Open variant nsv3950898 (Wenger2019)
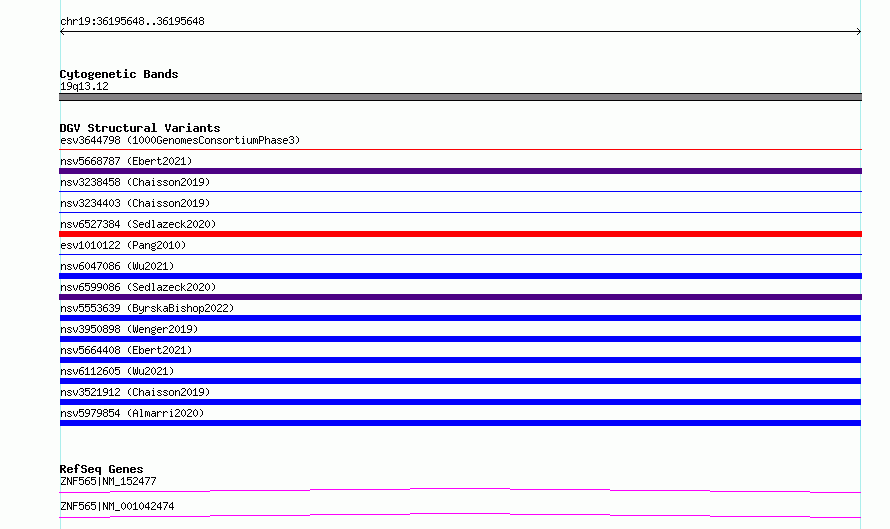890x529 pixels. 129,329
